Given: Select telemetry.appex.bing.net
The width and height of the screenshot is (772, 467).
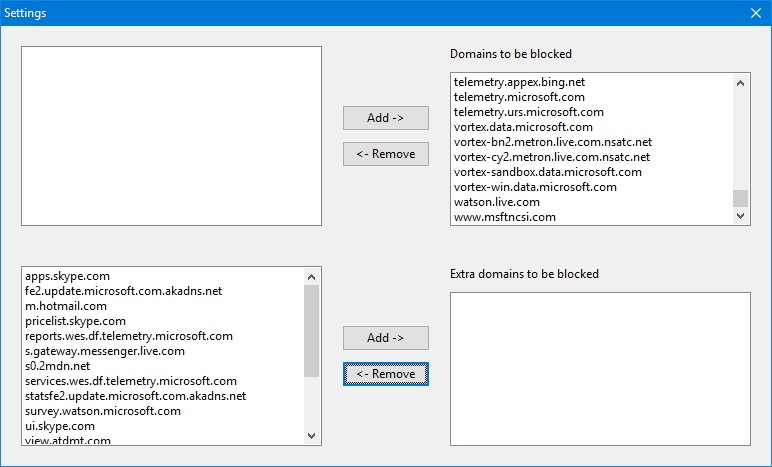Looking at the screenshot, I should pyautogui.click(x=519, y=82).
